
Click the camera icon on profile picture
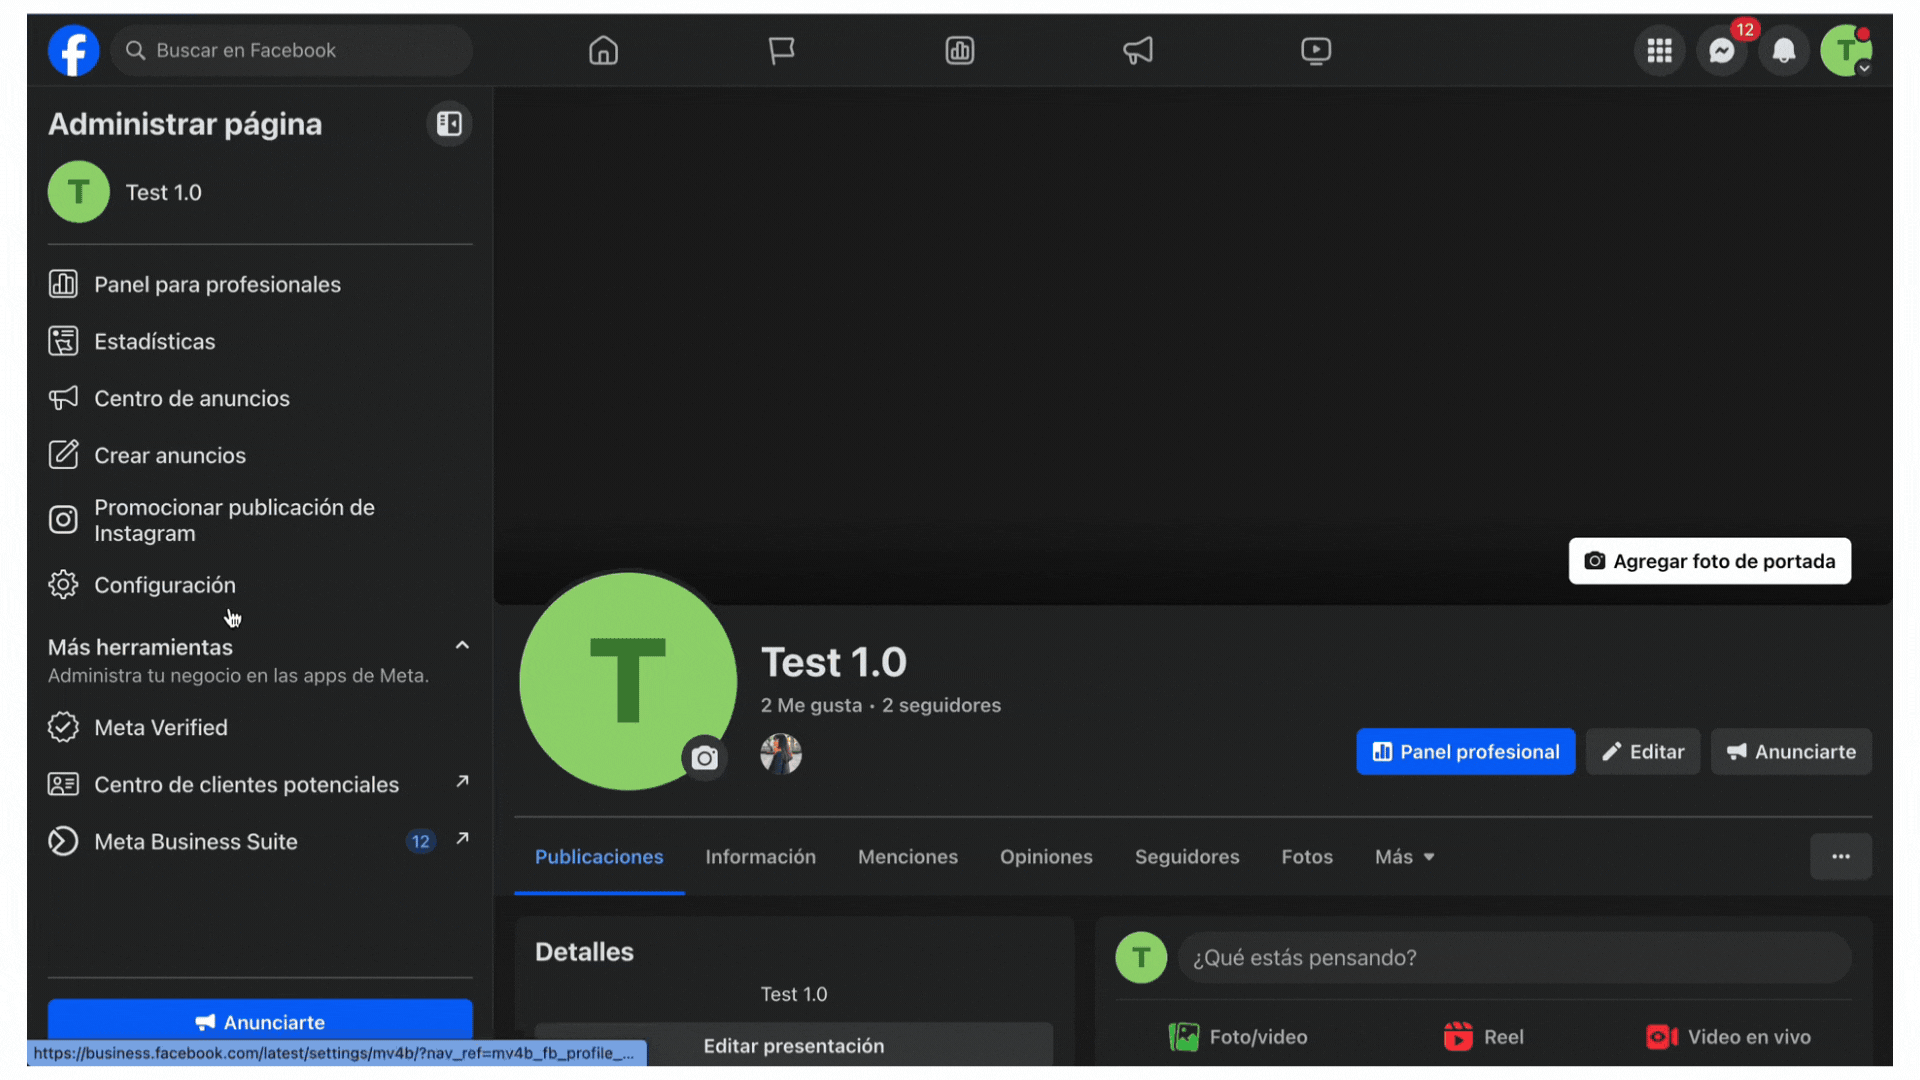click(x=705, y=758)
